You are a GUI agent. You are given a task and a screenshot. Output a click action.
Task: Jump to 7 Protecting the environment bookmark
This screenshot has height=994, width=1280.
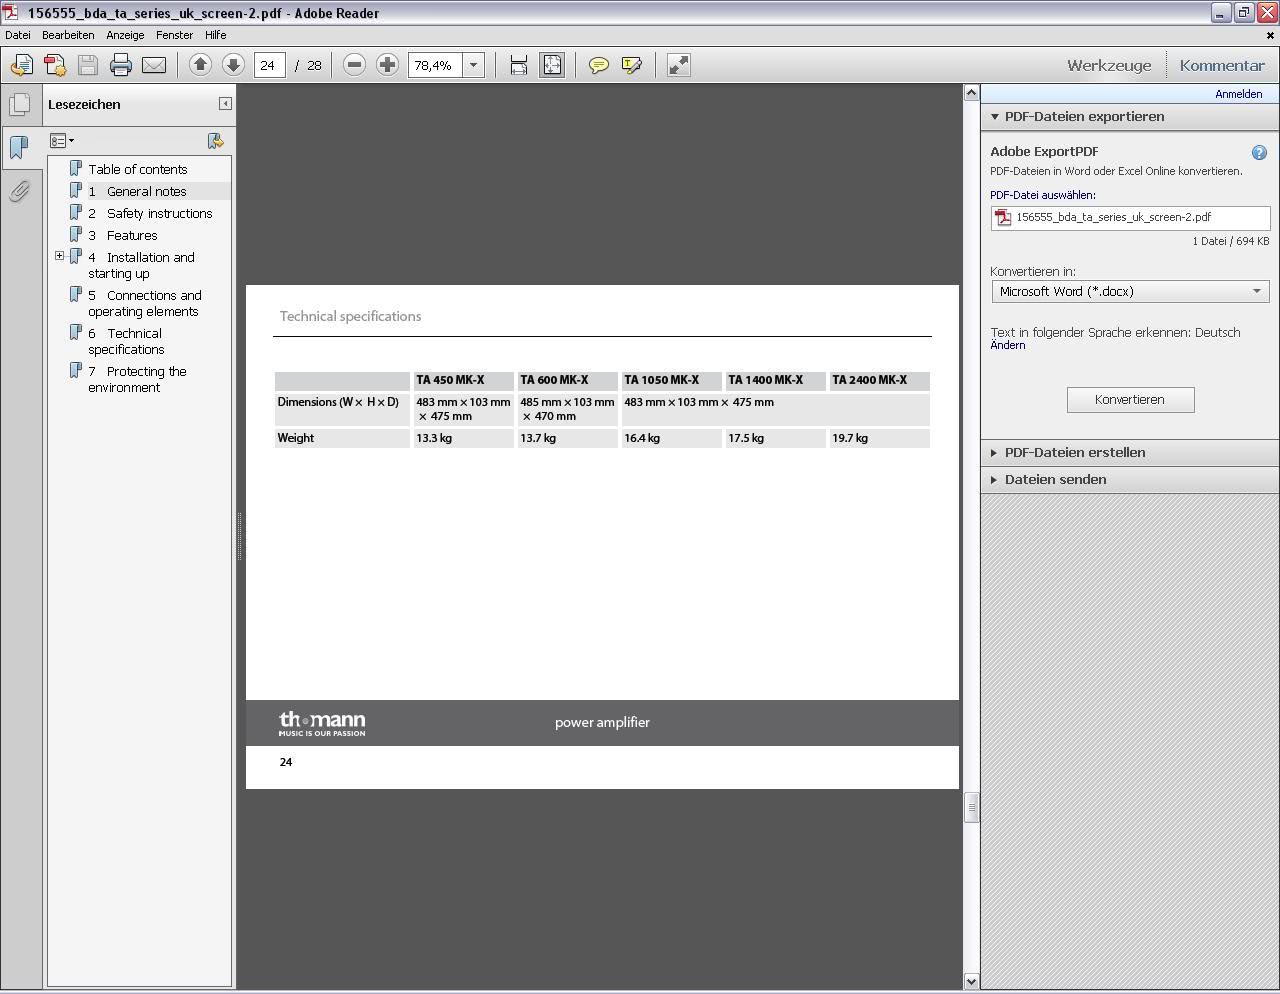pyautogui.click(x=137, y=379)
